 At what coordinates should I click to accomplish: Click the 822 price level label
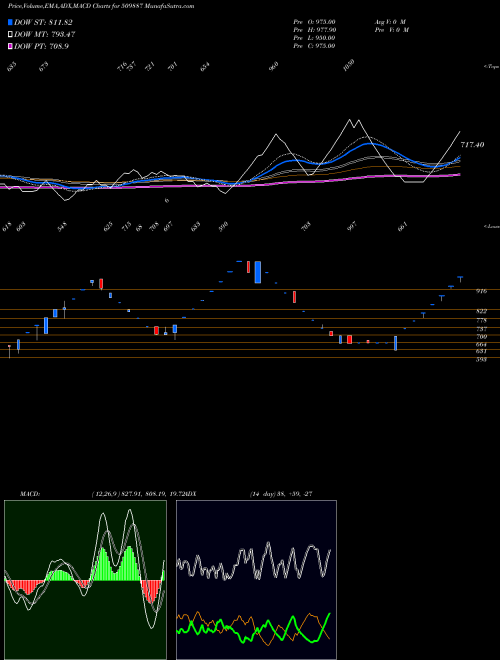(481, 311)
